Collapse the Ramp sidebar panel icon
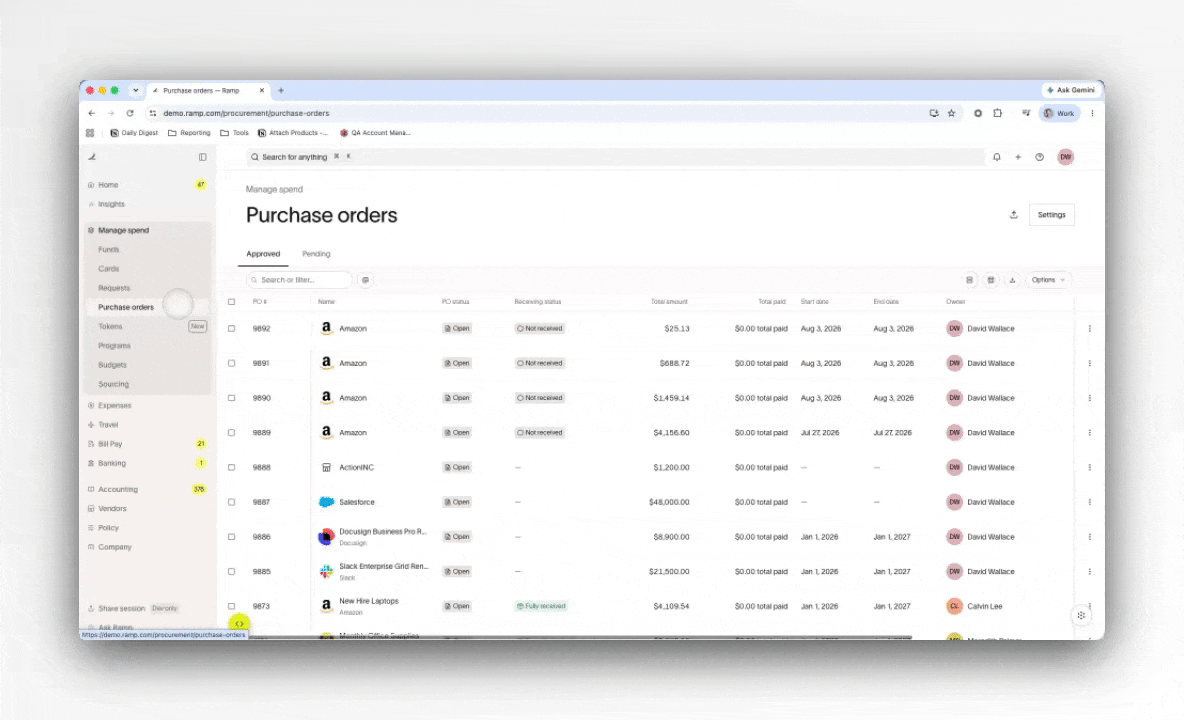1184x720 pixels. [x=202, y=157]
